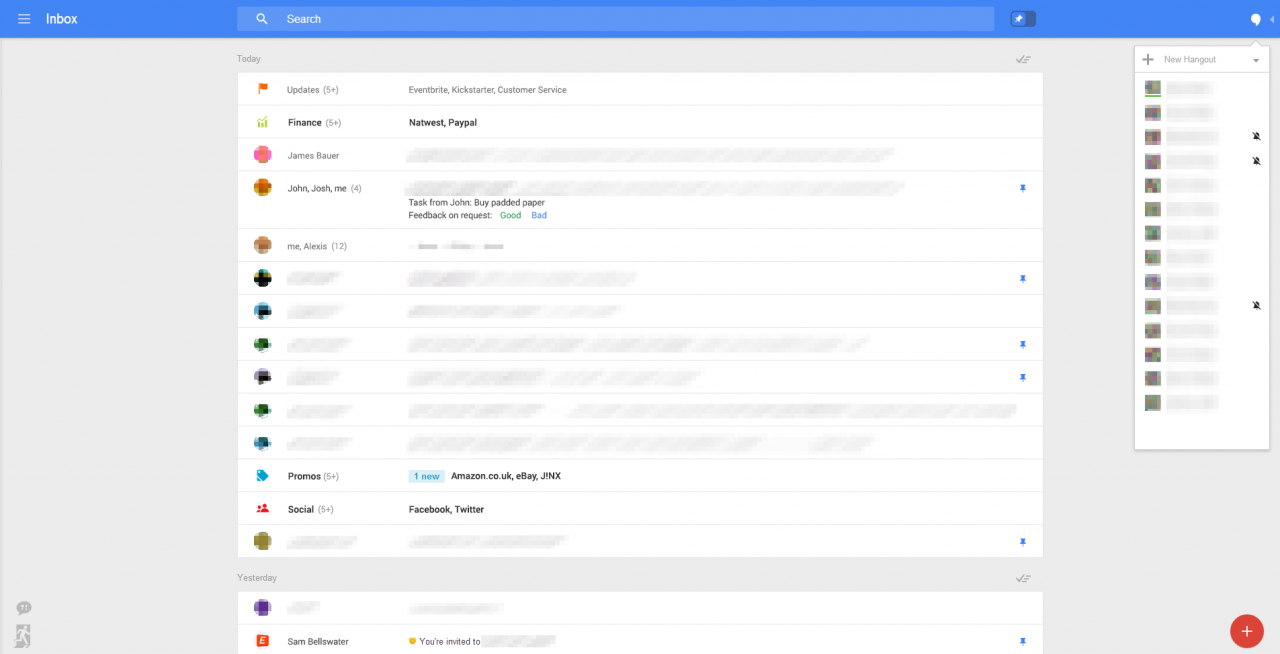Click the Promos tag icon
Screen dimensions: 1280x654
click(x=262, y=476)
